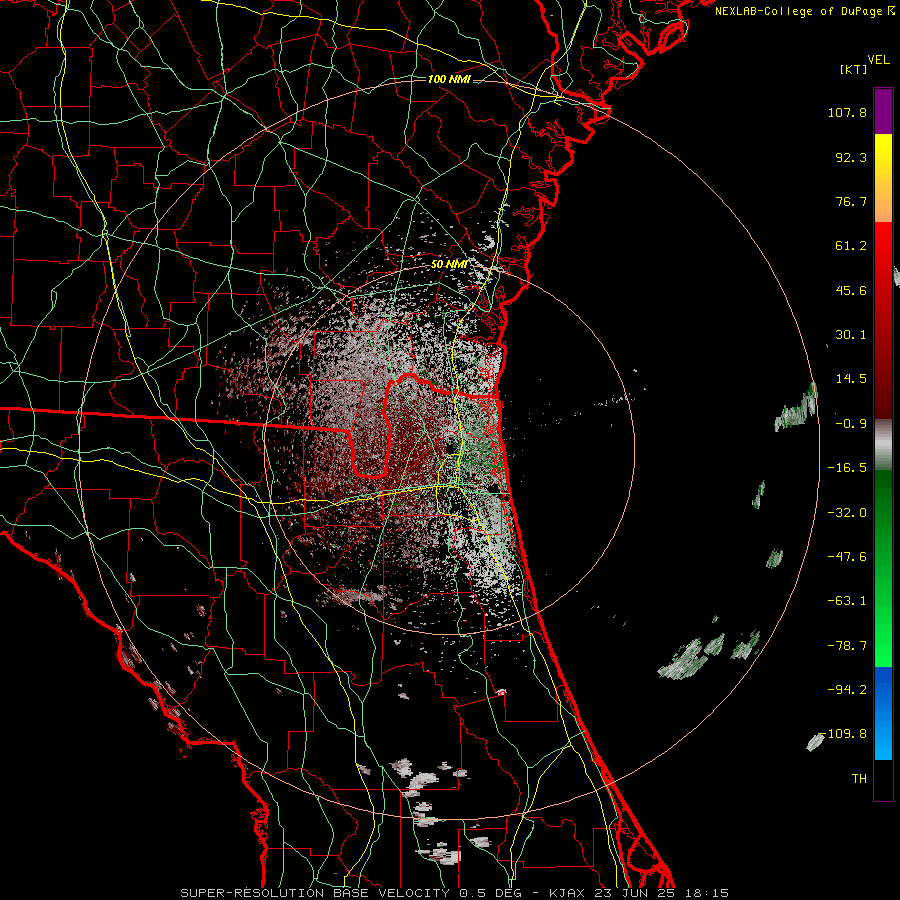Click the 30.1 value on the velocity scale
Image resolution: width=900 pixels, height=900 pixels.
[x=851, y=335]
